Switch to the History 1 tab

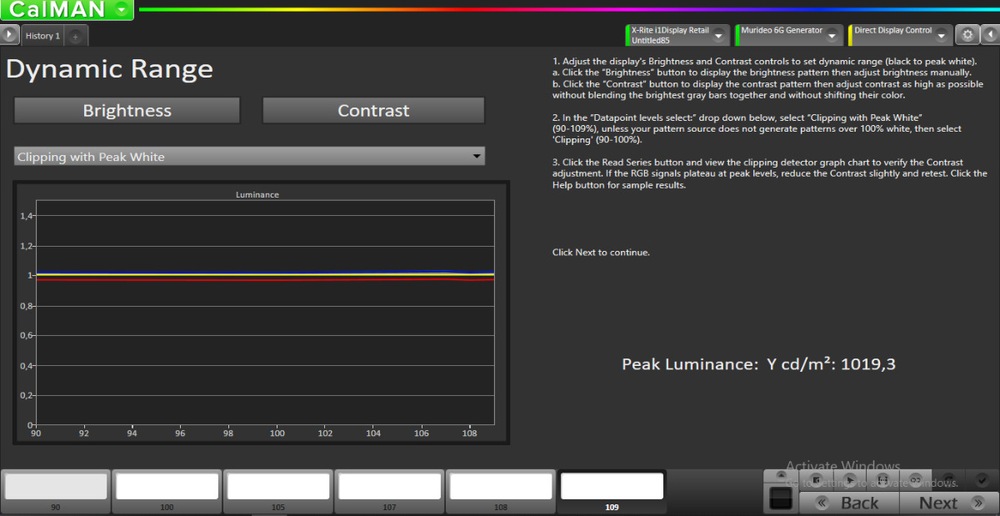tap(43, 36)
